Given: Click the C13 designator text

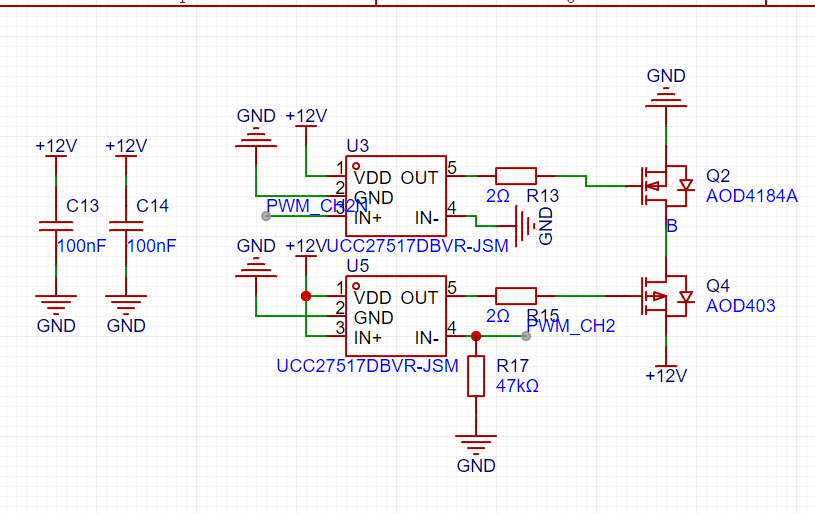Looking at the screenshot, I should pyautogui.click(x=83, y=206).
